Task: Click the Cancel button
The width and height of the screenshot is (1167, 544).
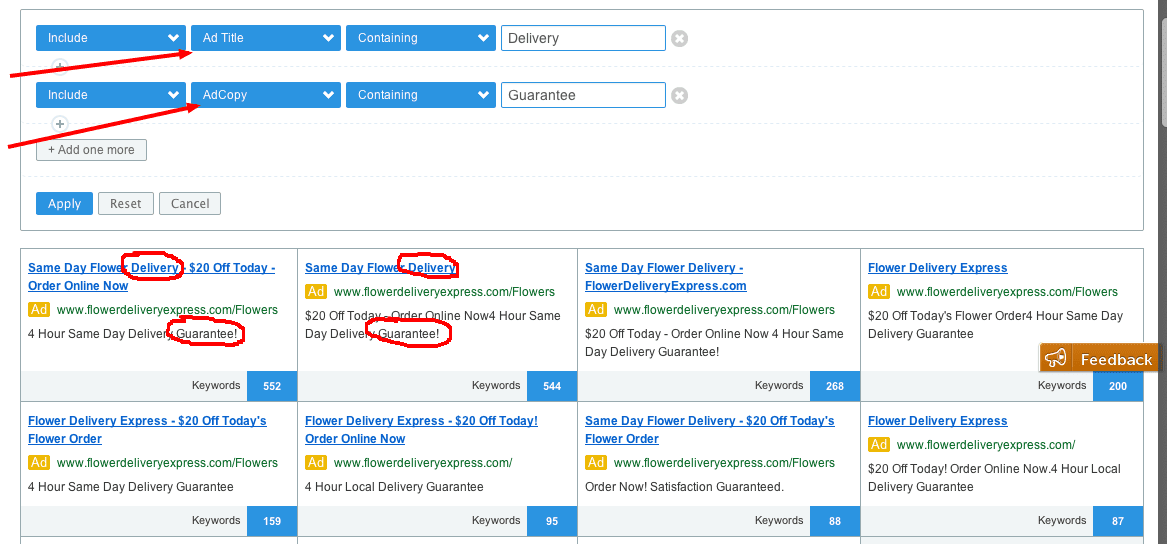Action: point(190,203)
